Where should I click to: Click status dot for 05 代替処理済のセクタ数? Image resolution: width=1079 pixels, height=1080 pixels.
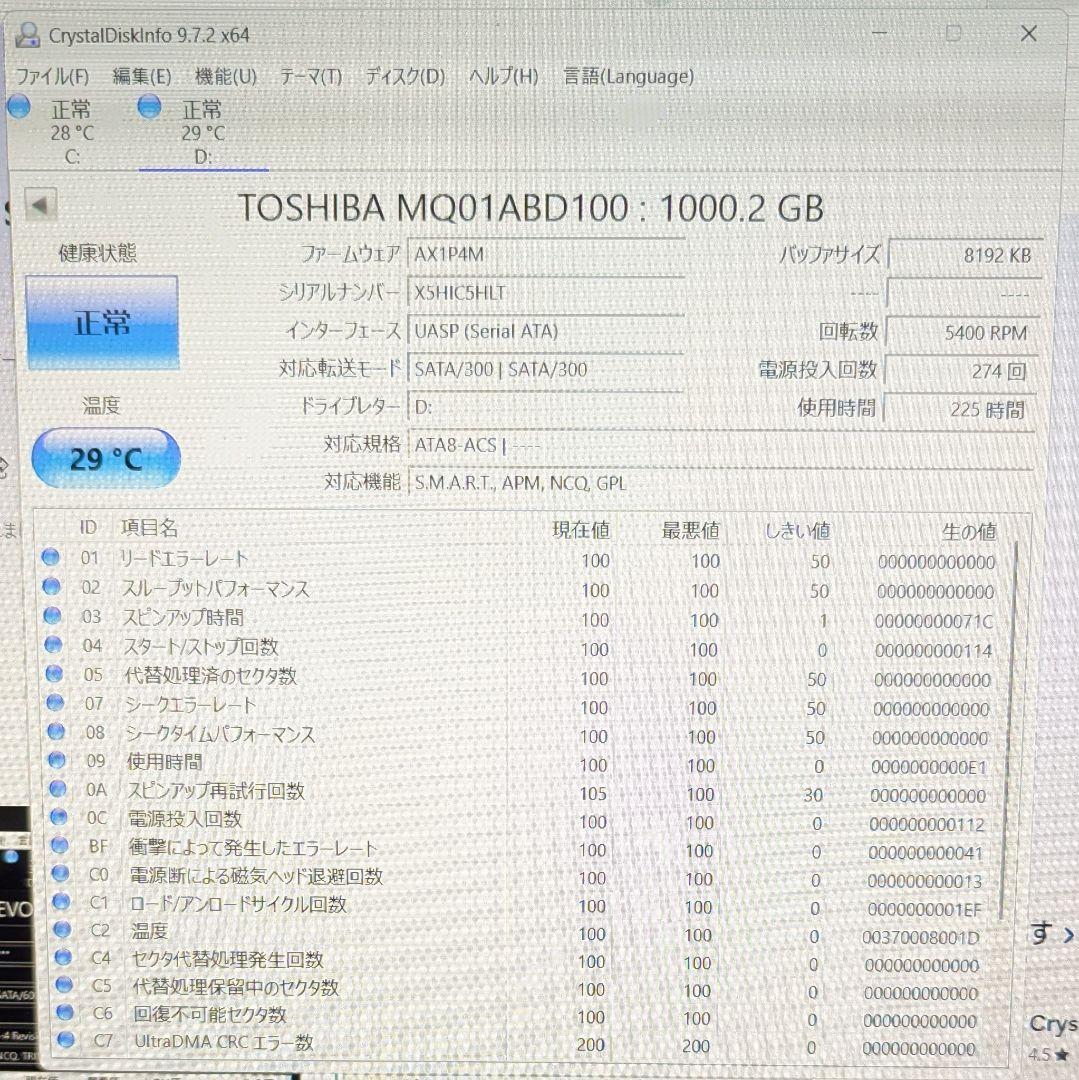coord(54,674)
